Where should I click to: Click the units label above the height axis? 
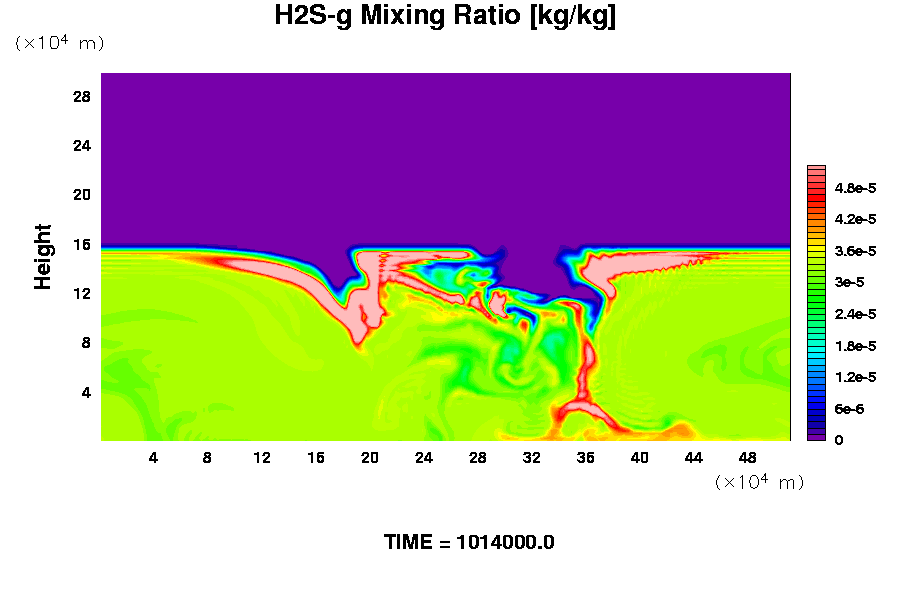click(58, 43)
